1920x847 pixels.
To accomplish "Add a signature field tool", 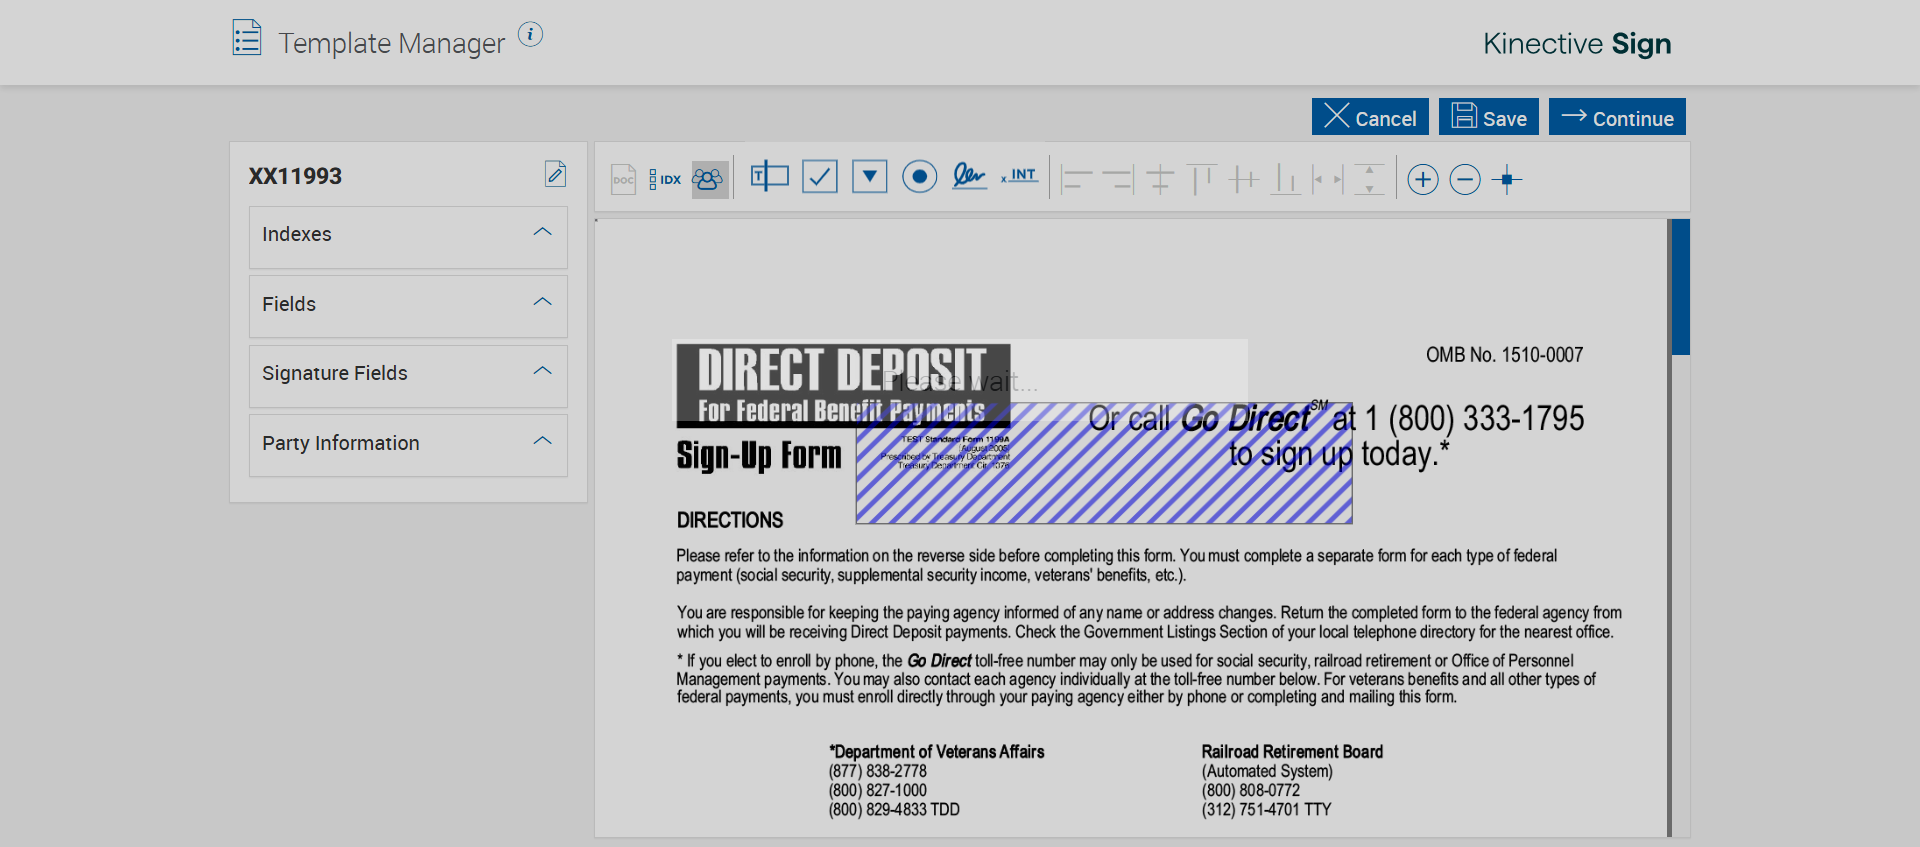I will pyautogui.click(x=969, y=177).
